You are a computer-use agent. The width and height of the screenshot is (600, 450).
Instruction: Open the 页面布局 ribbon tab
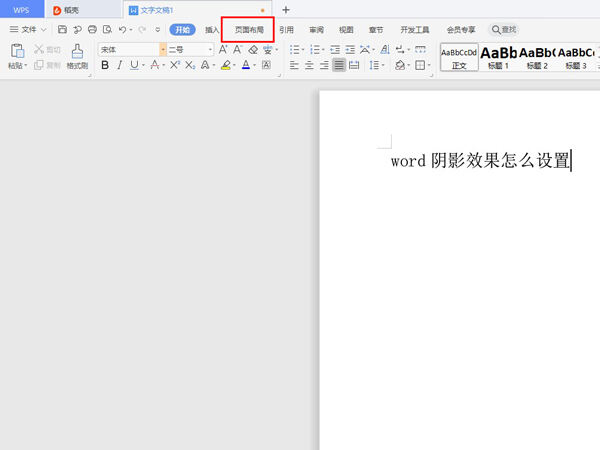[x=248, y=30]
